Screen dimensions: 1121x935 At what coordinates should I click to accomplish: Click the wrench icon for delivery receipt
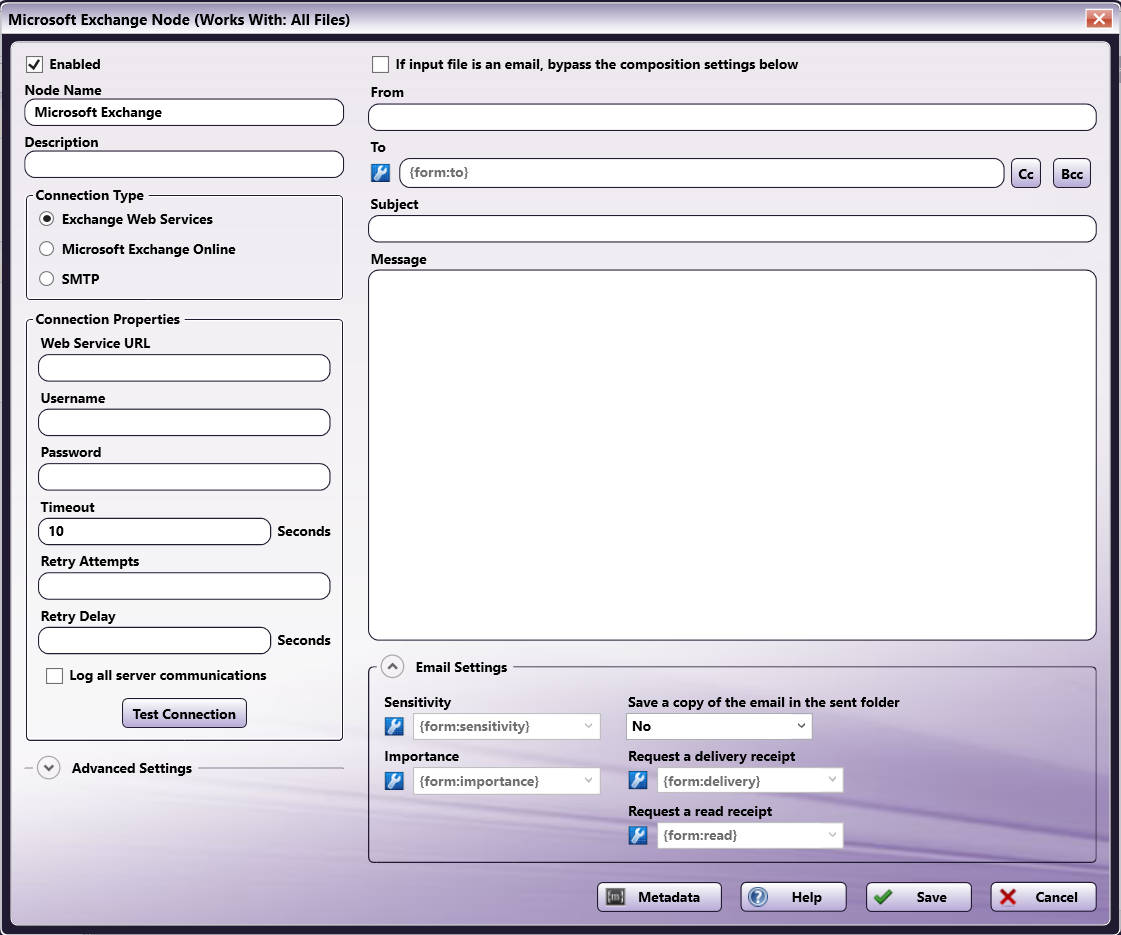point(638,781)
